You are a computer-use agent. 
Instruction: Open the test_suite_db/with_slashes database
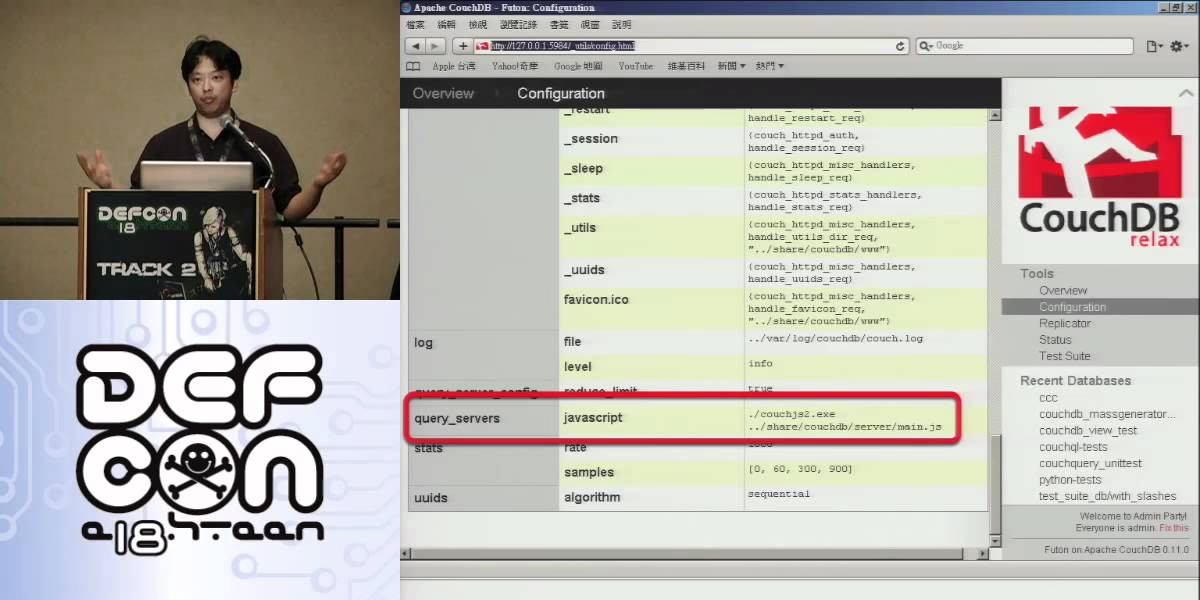pyautogui.click(x=1108, y=496)
